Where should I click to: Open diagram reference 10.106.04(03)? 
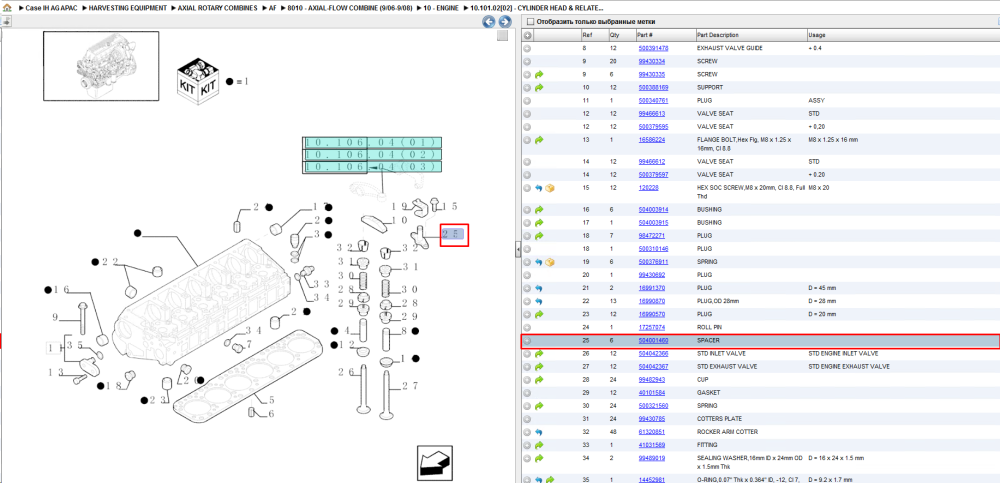(x=372, y=167)
